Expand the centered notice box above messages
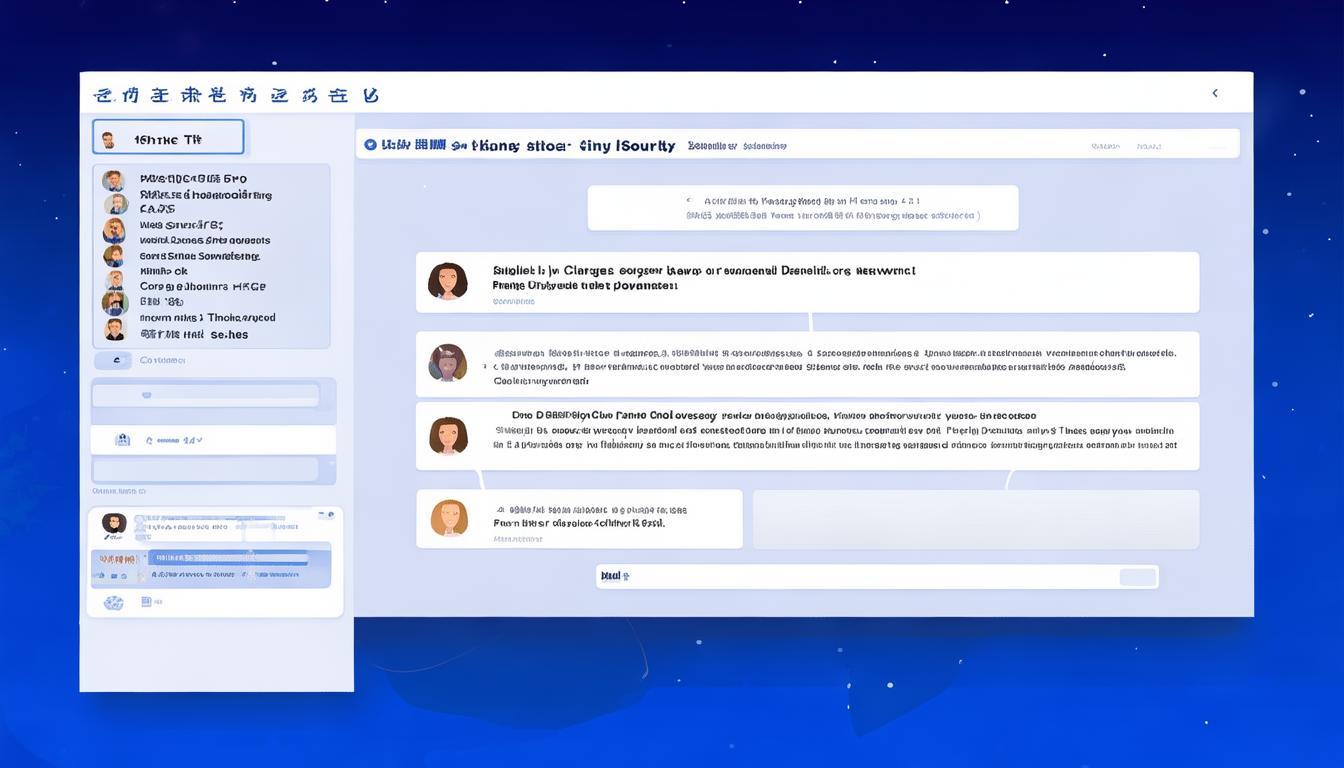The image size is (1344, 768). [x=802, y=208]
